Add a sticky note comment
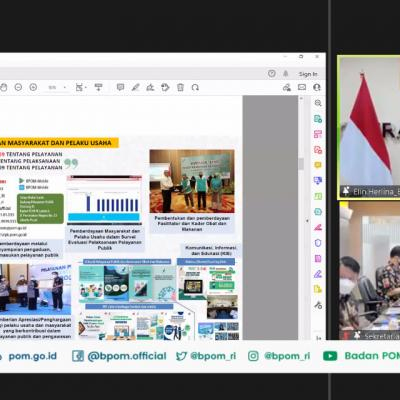This screenshot has height=400, width=400. pyautogui.click(x=120, y=87)
